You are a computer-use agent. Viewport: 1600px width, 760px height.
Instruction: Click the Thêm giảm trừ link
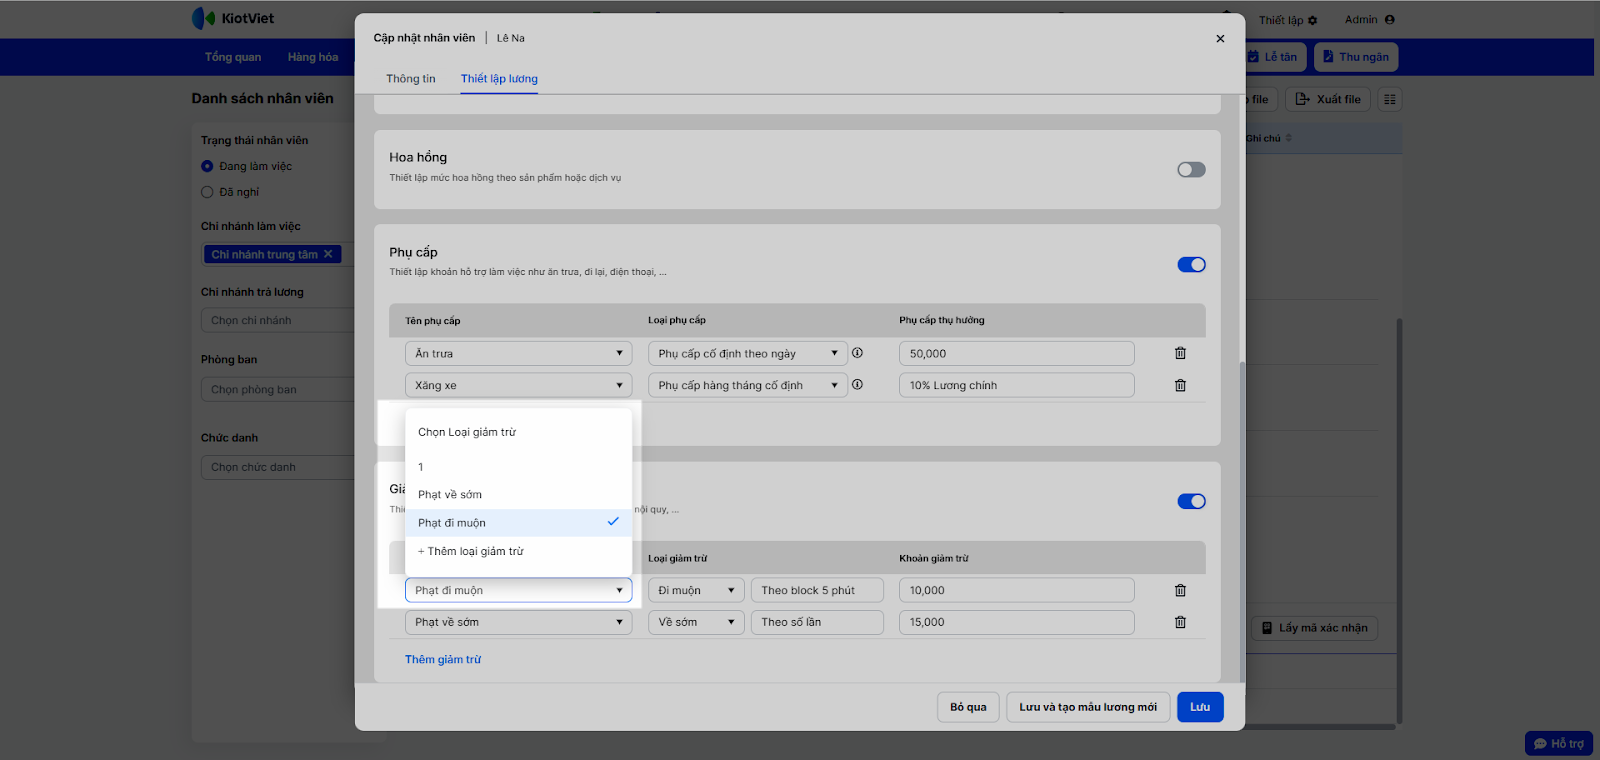[443, 660]
